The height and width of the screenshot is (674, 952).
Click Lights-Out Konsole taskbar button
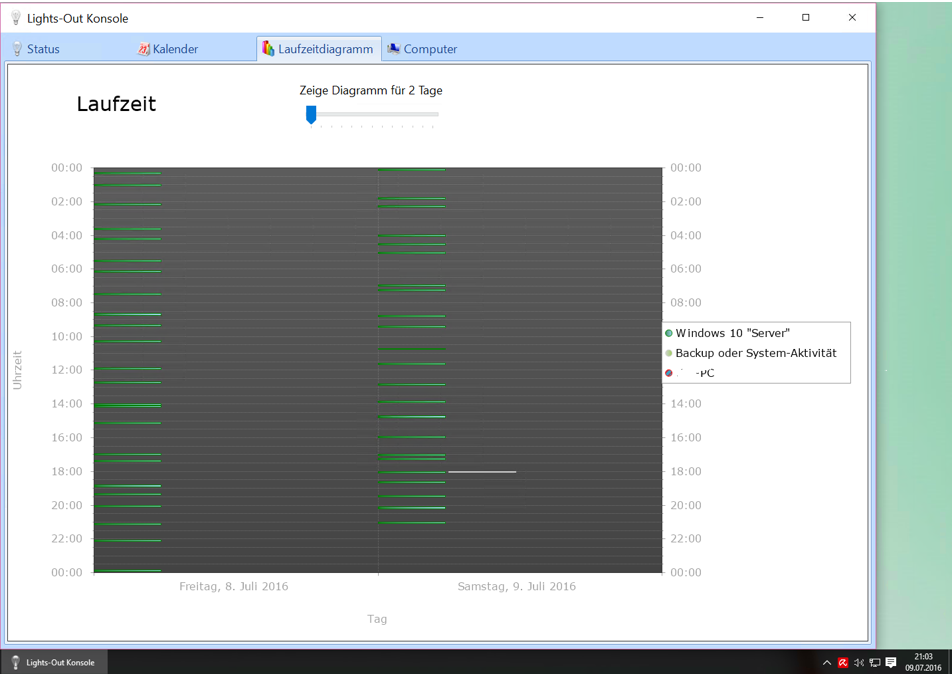54,662
